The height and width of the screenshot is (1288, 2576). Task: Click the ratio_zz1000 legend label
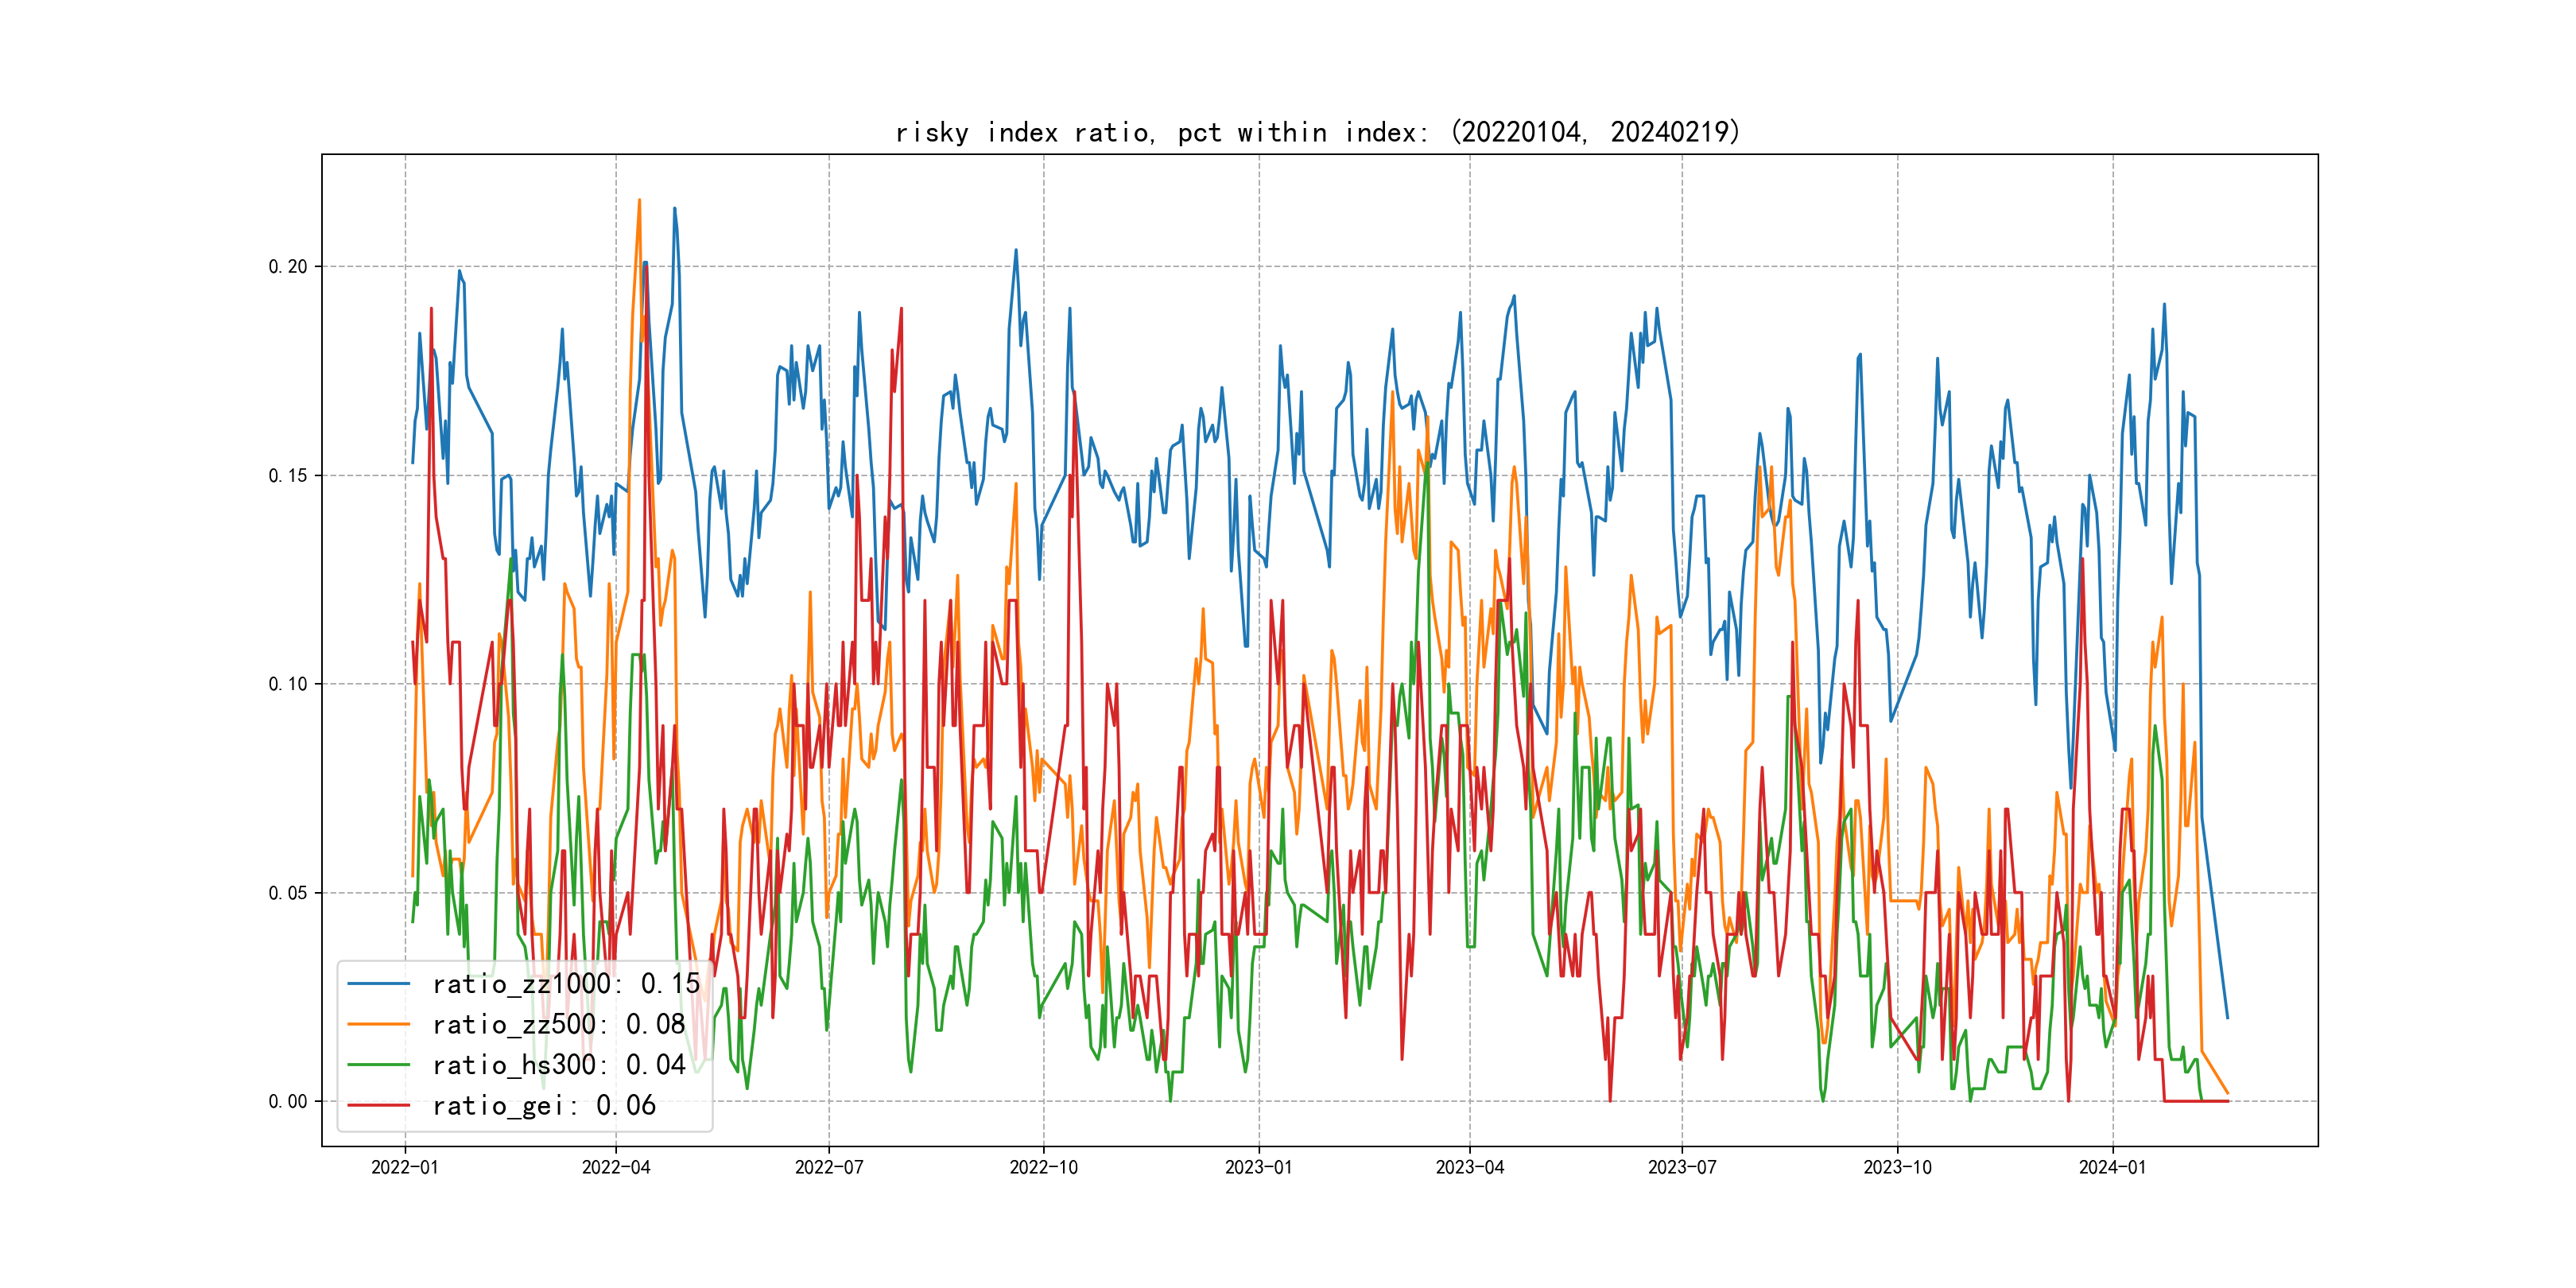pos(565,984)
